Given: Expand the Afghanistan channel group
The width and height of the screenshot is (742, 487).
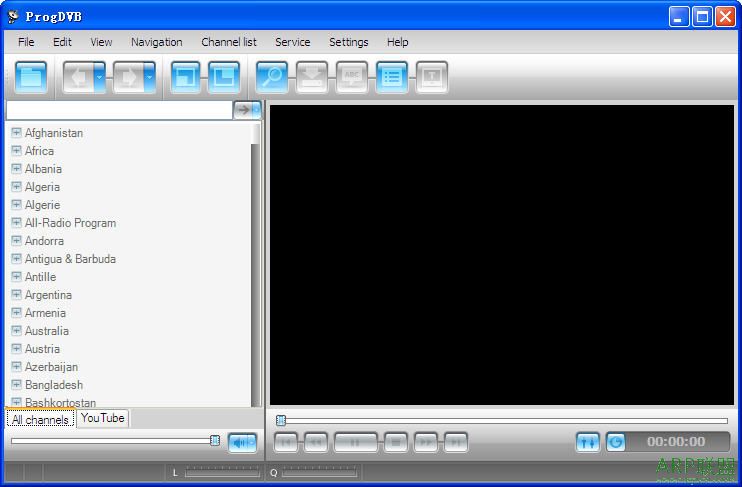Looking at the screenshot, I should point(16,133).
